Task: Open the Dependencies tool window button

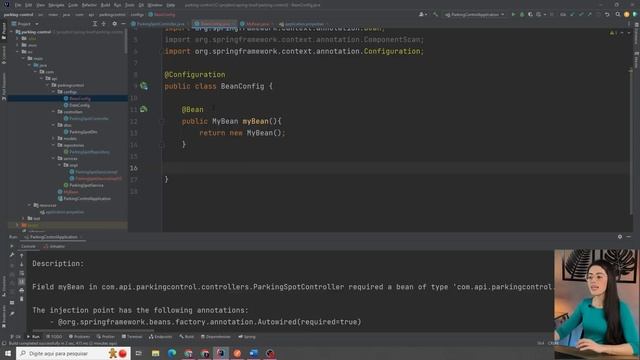Action: click(x=216, y=337)
